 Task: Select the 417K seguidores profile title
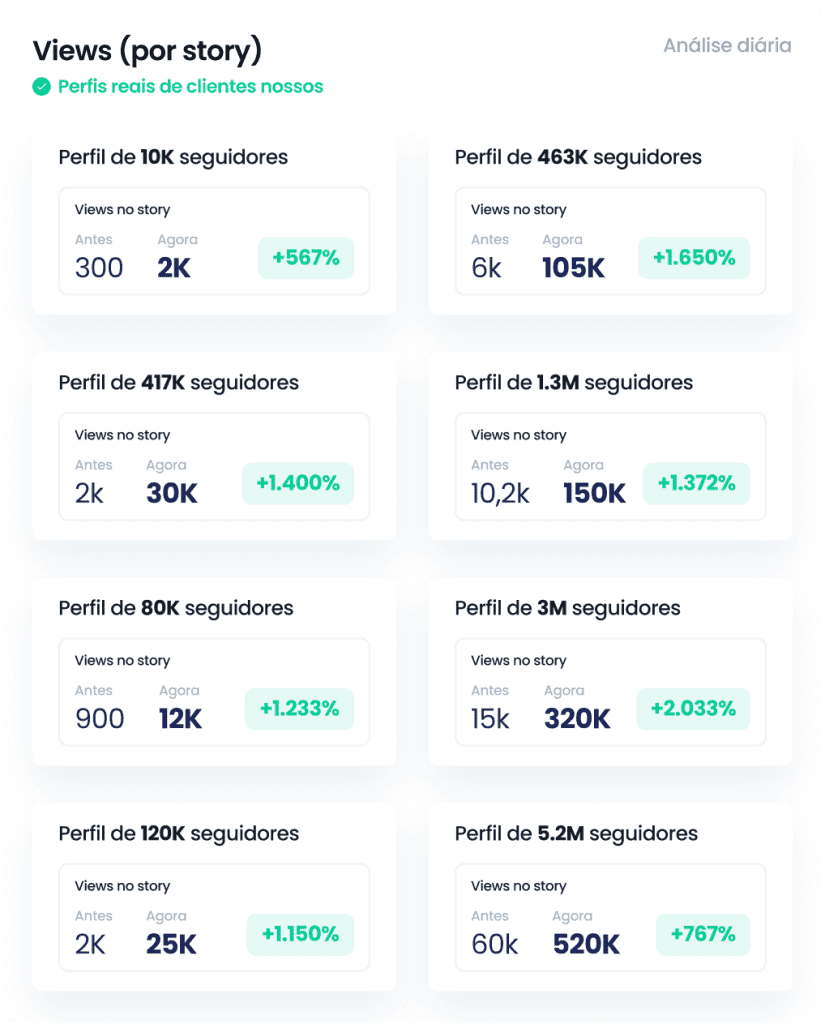(178, 383)
